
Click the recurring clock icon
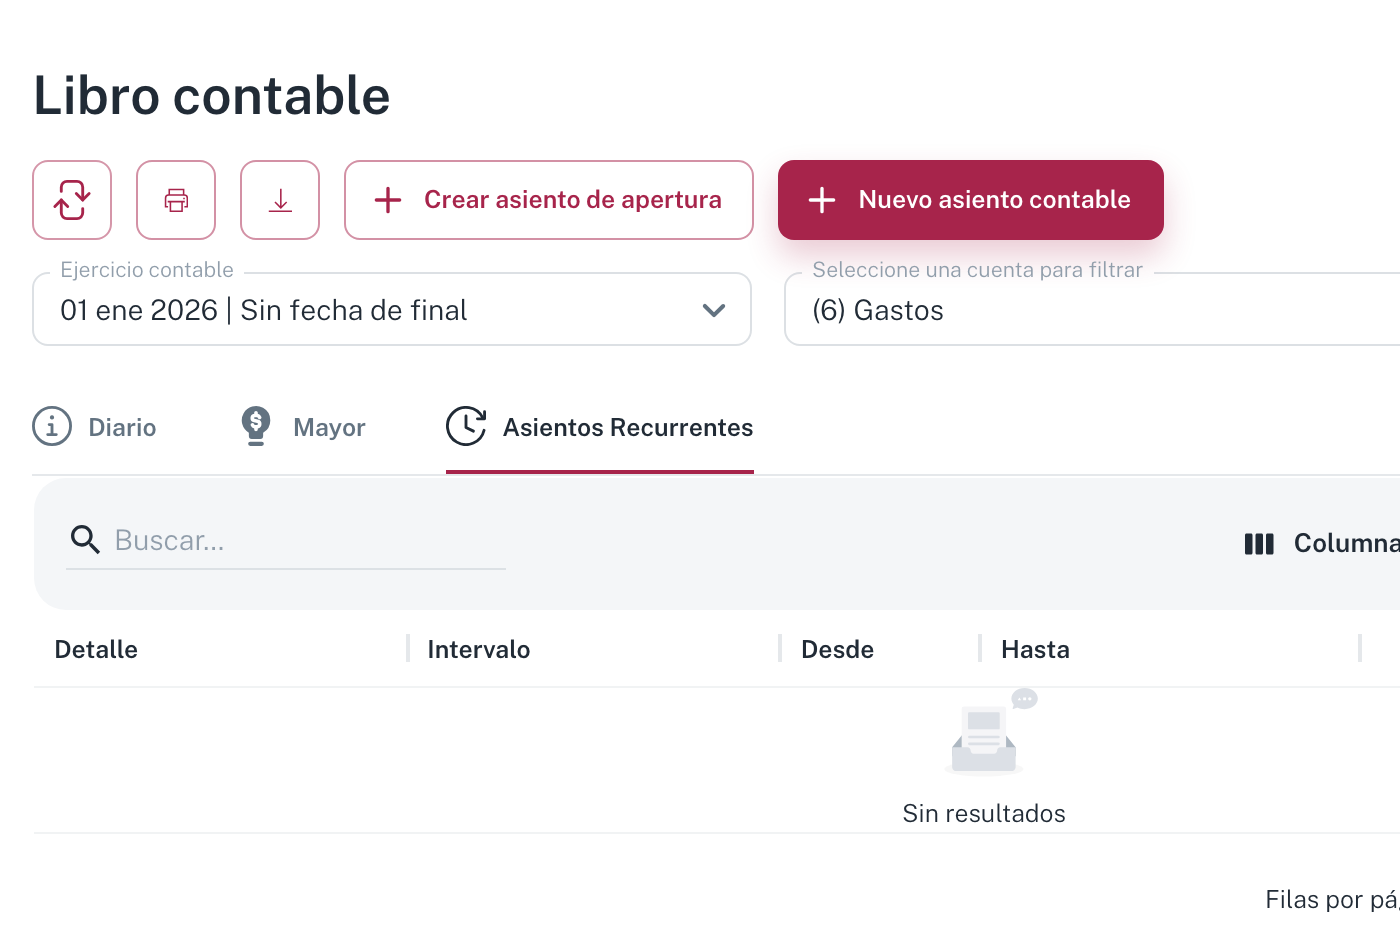point(466,426)
